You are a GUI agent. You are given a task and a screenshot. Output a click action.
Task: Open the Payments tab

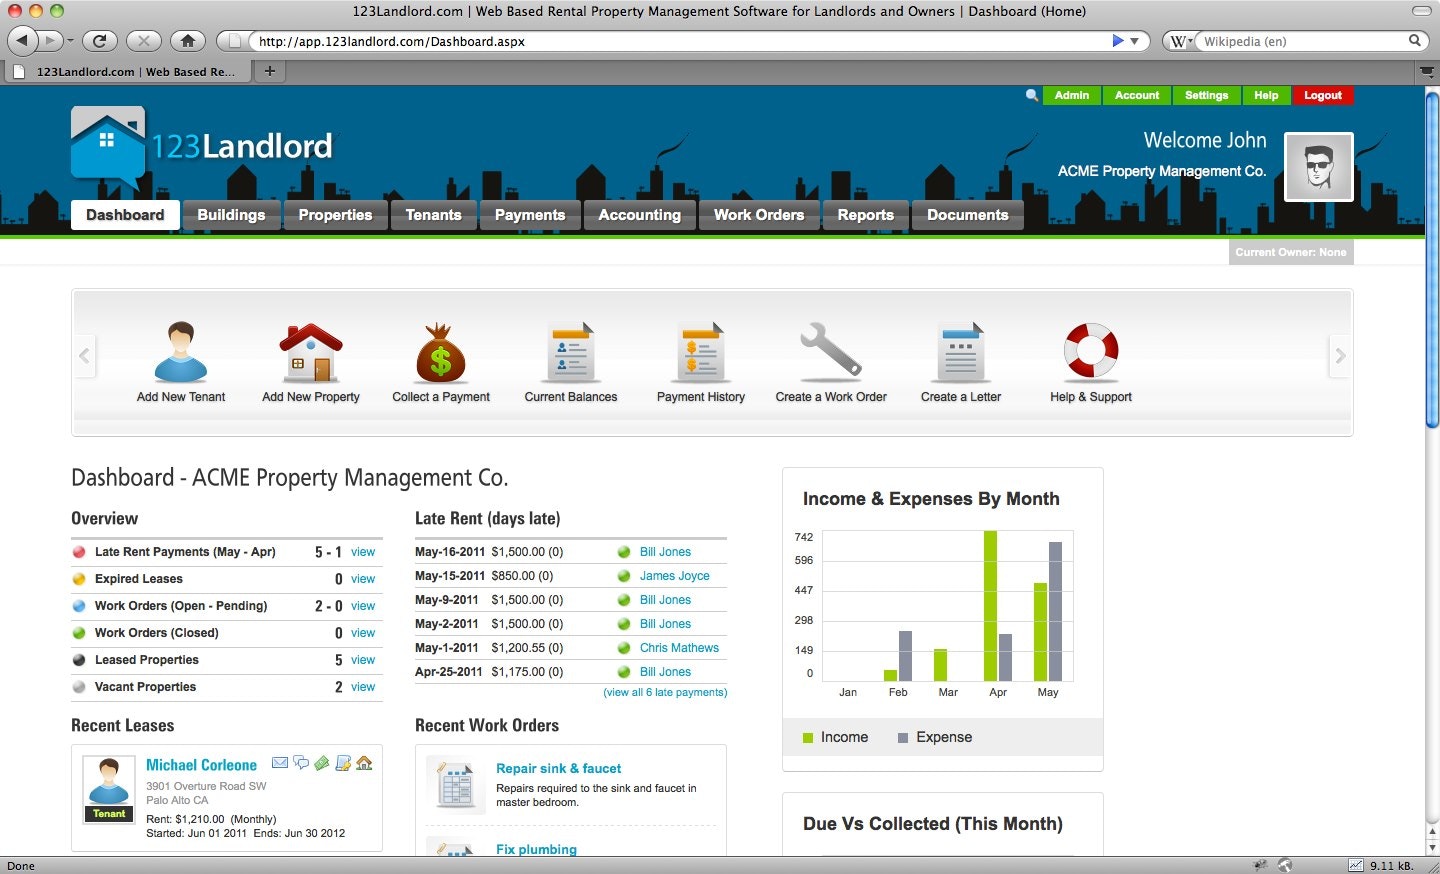530,215
